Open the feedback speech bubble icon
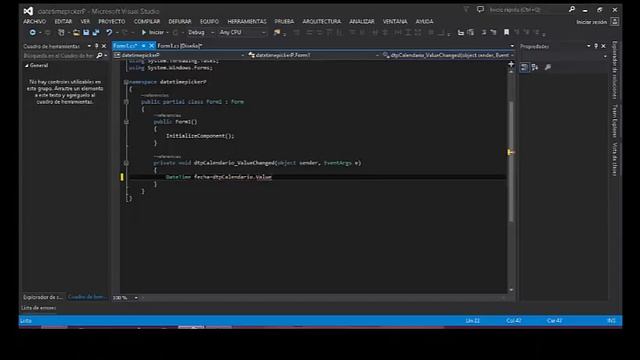This screenshot has width=640, height=360. click(480, 9)
